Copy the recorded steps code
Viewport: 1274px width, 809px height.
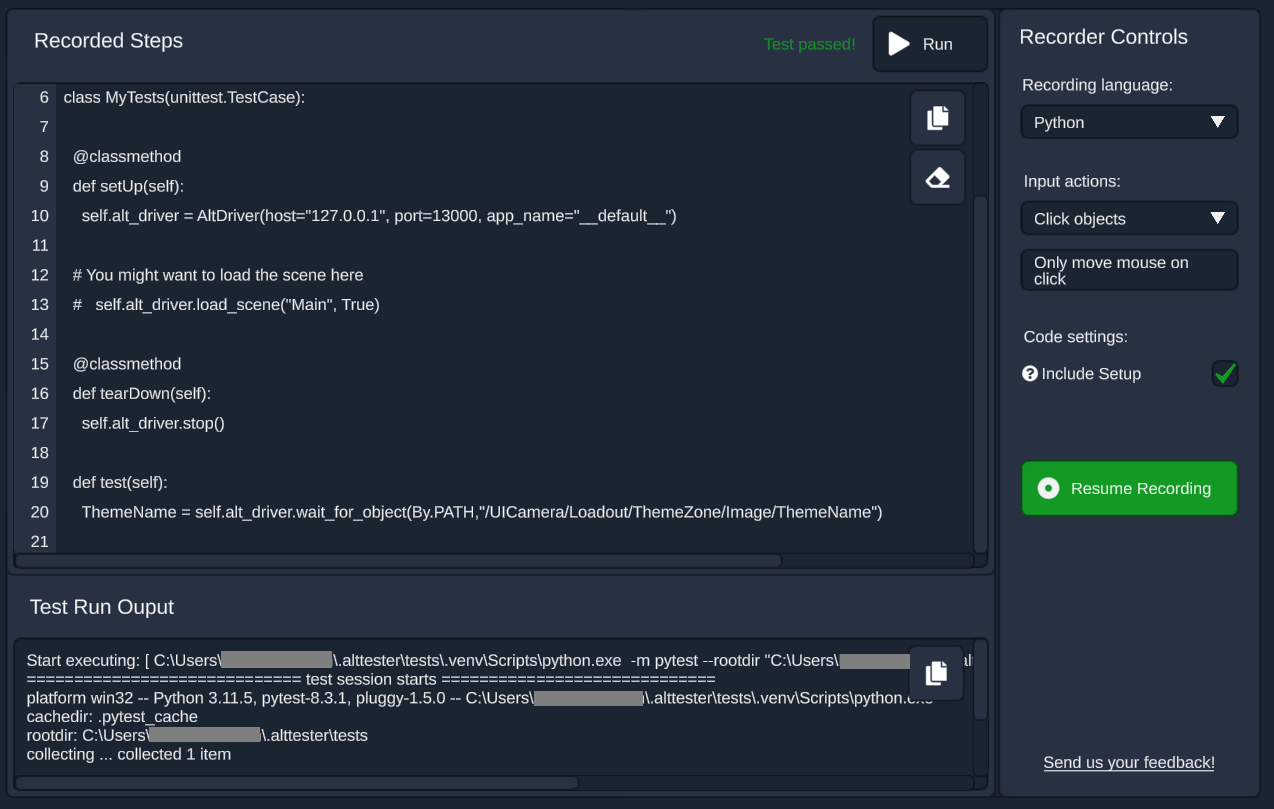(x=937, y=118)
